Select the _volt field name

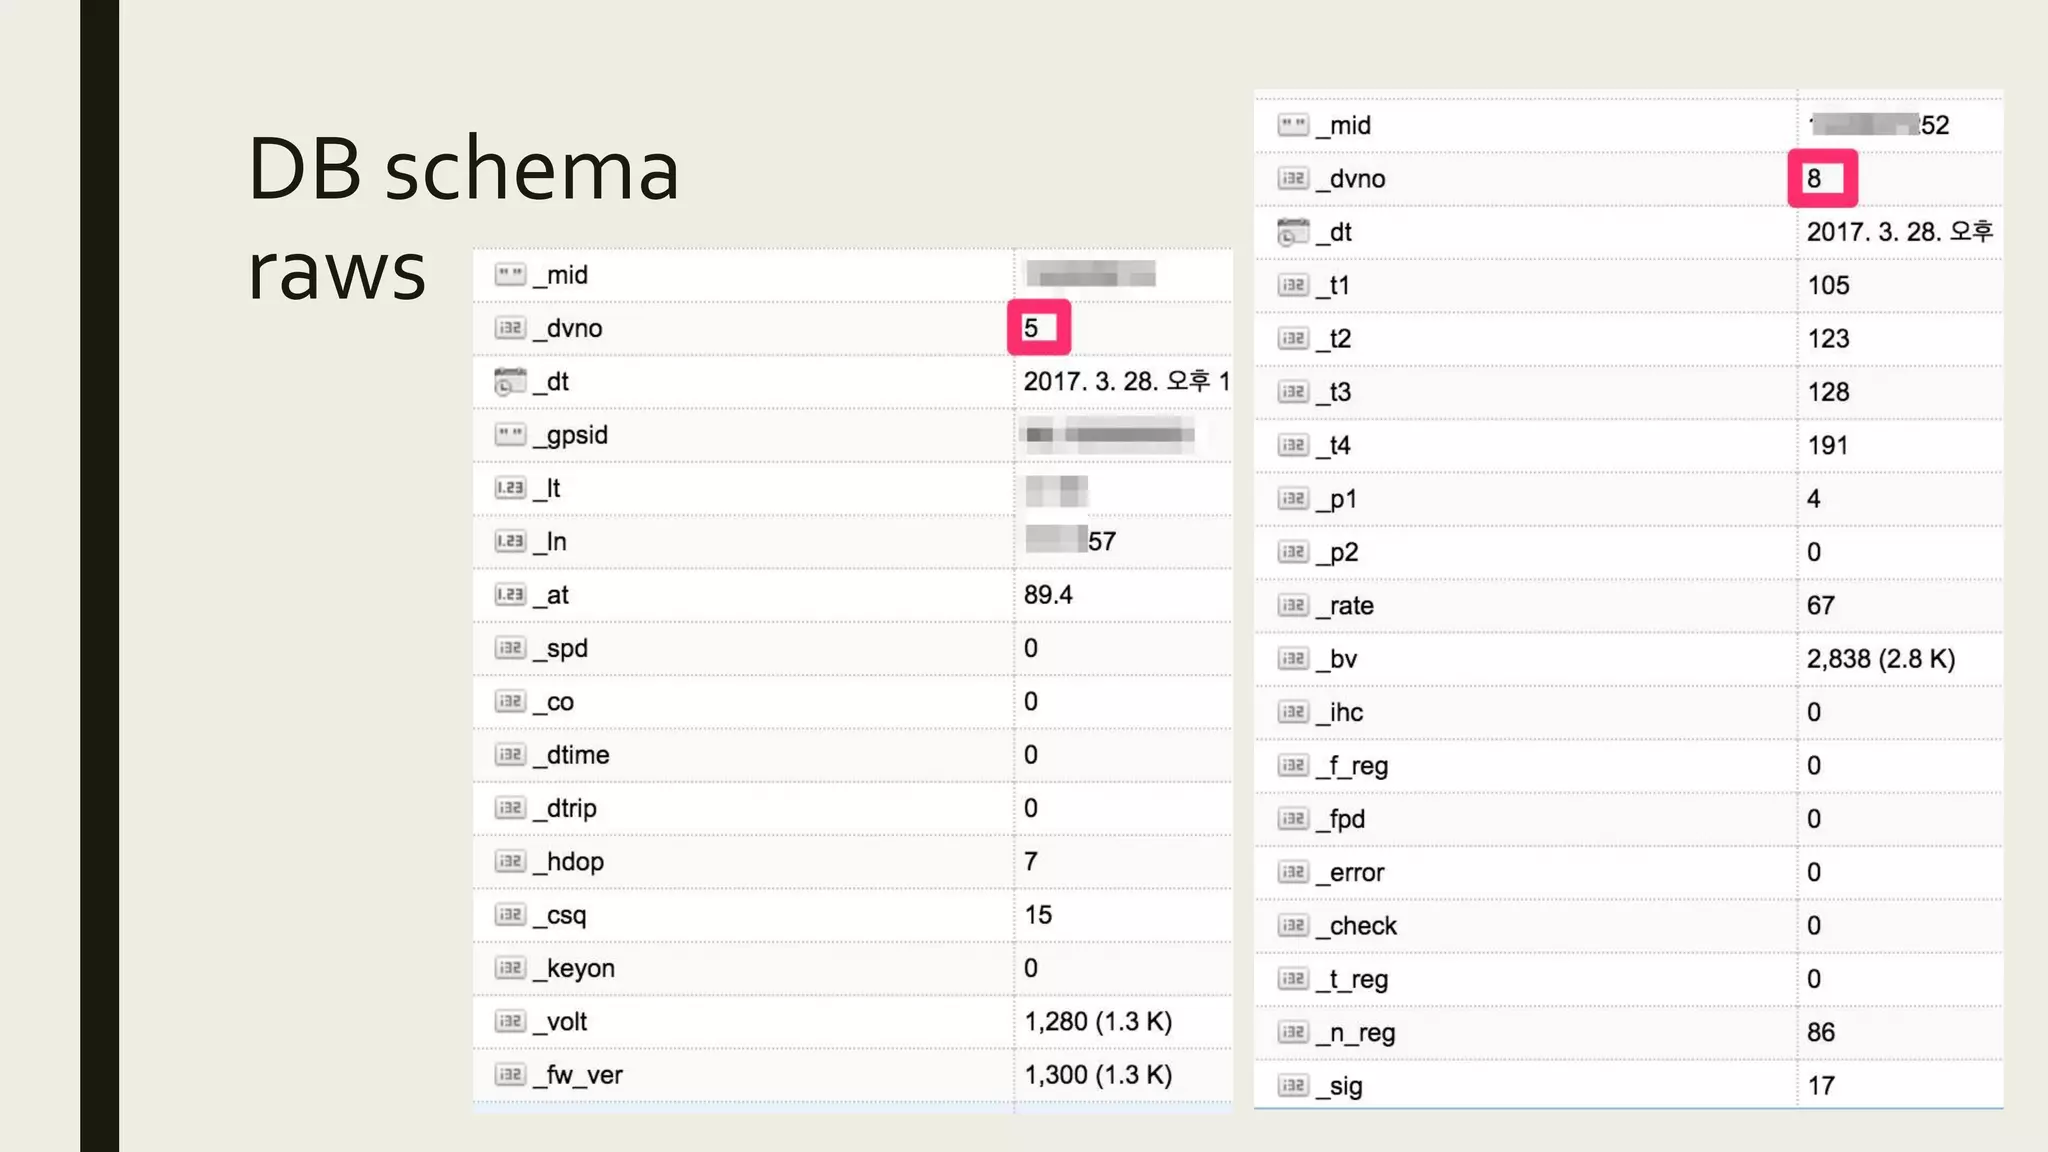point(560,1022)
